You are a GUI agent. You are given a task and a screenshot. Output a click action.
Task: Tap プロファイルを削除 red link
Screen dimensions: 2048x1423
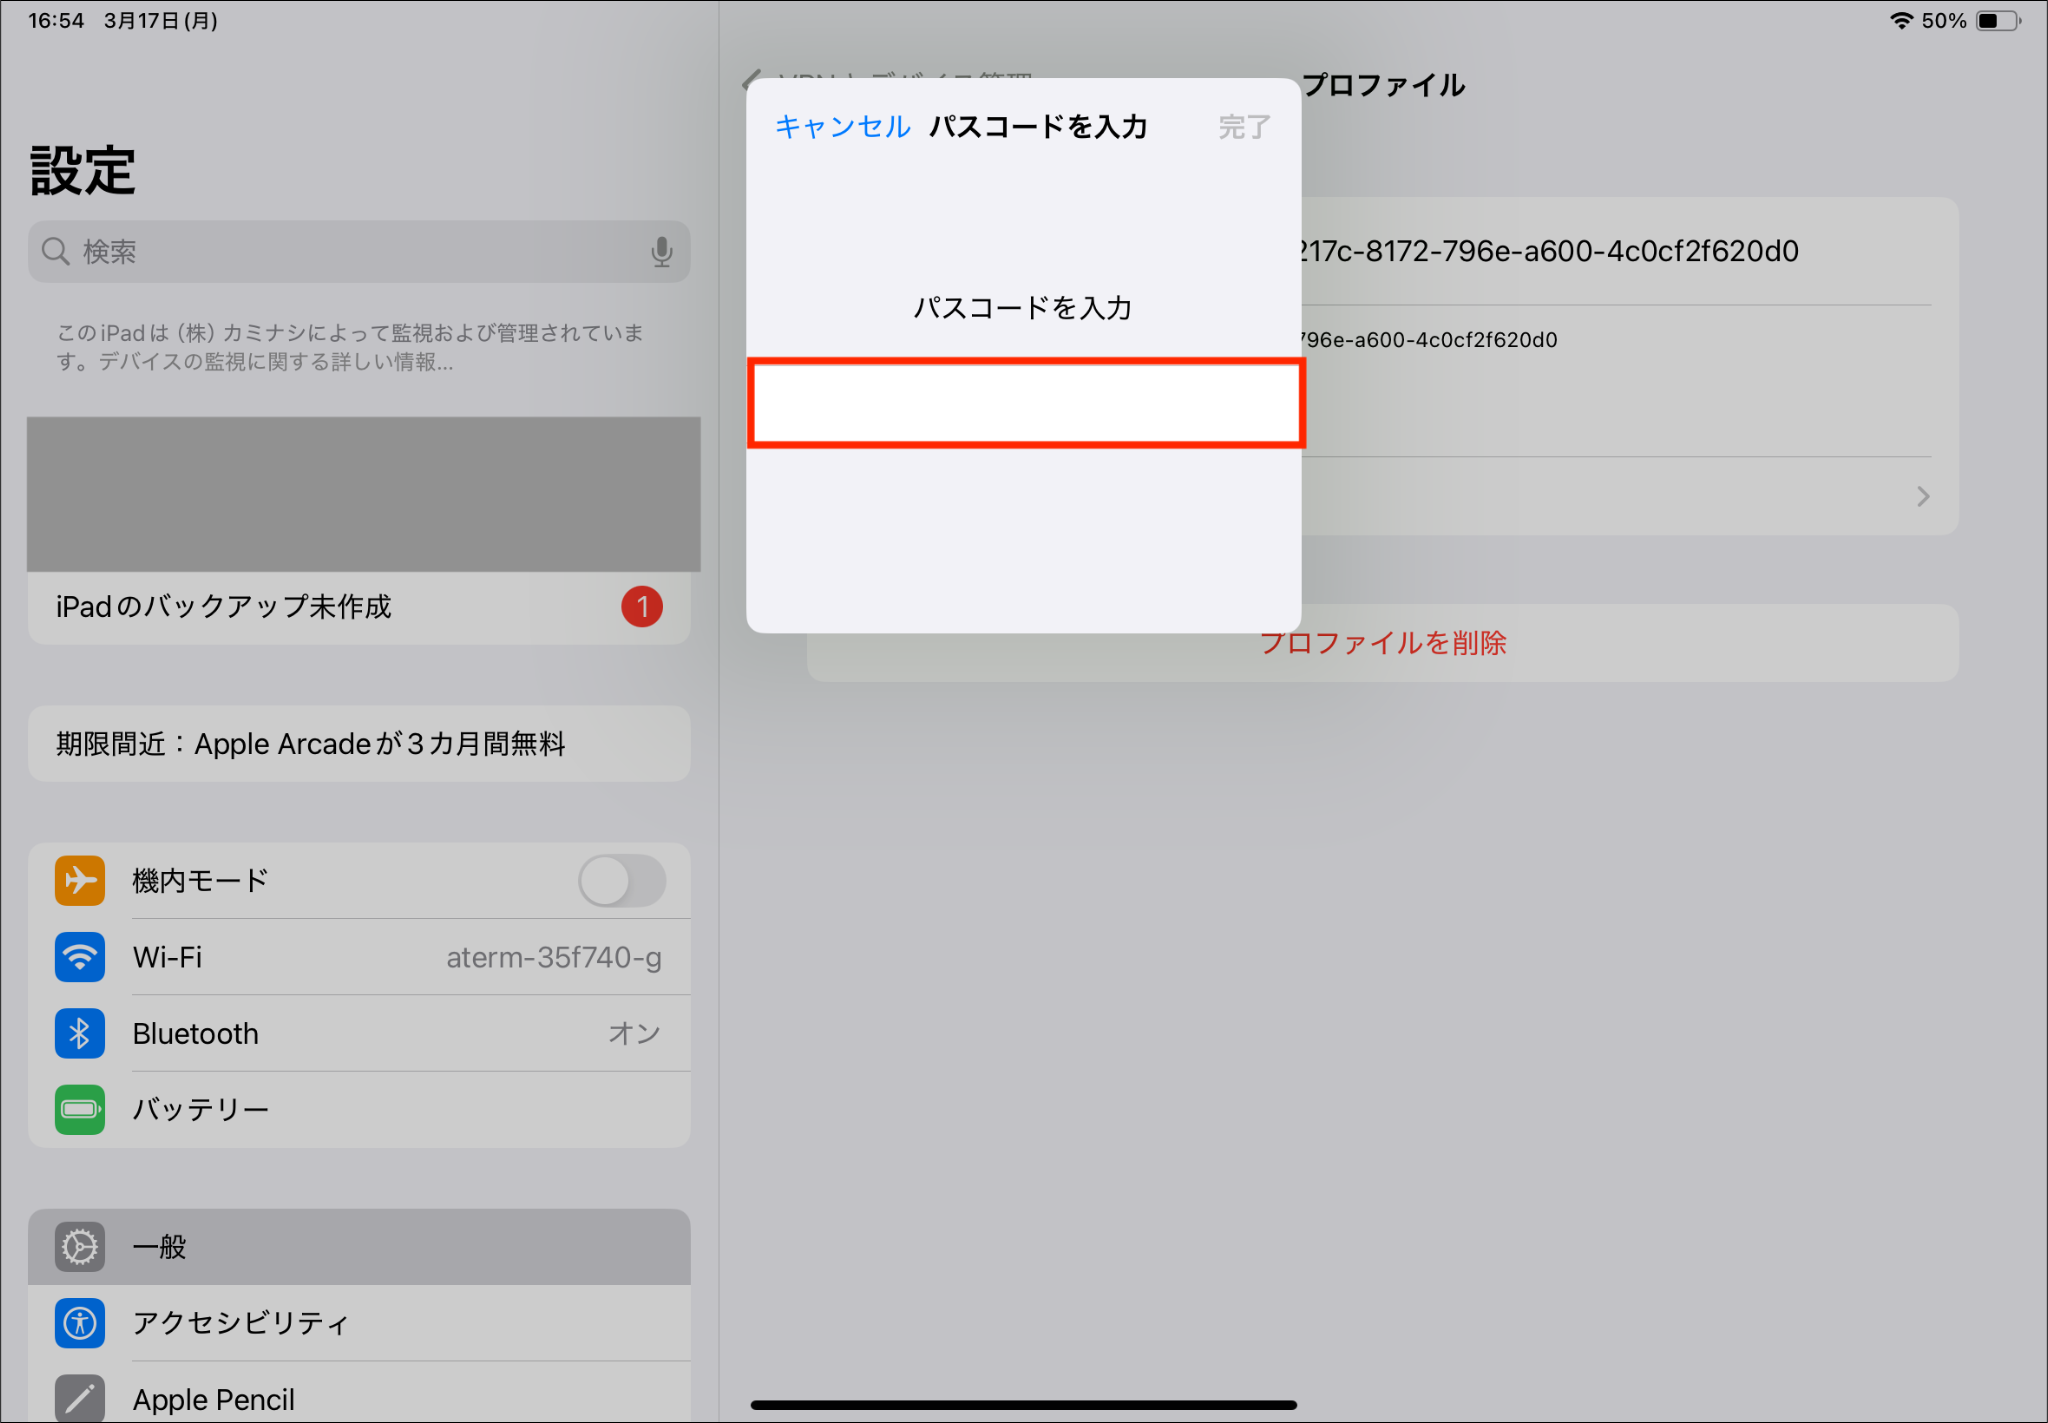(x=1382, y=643)
